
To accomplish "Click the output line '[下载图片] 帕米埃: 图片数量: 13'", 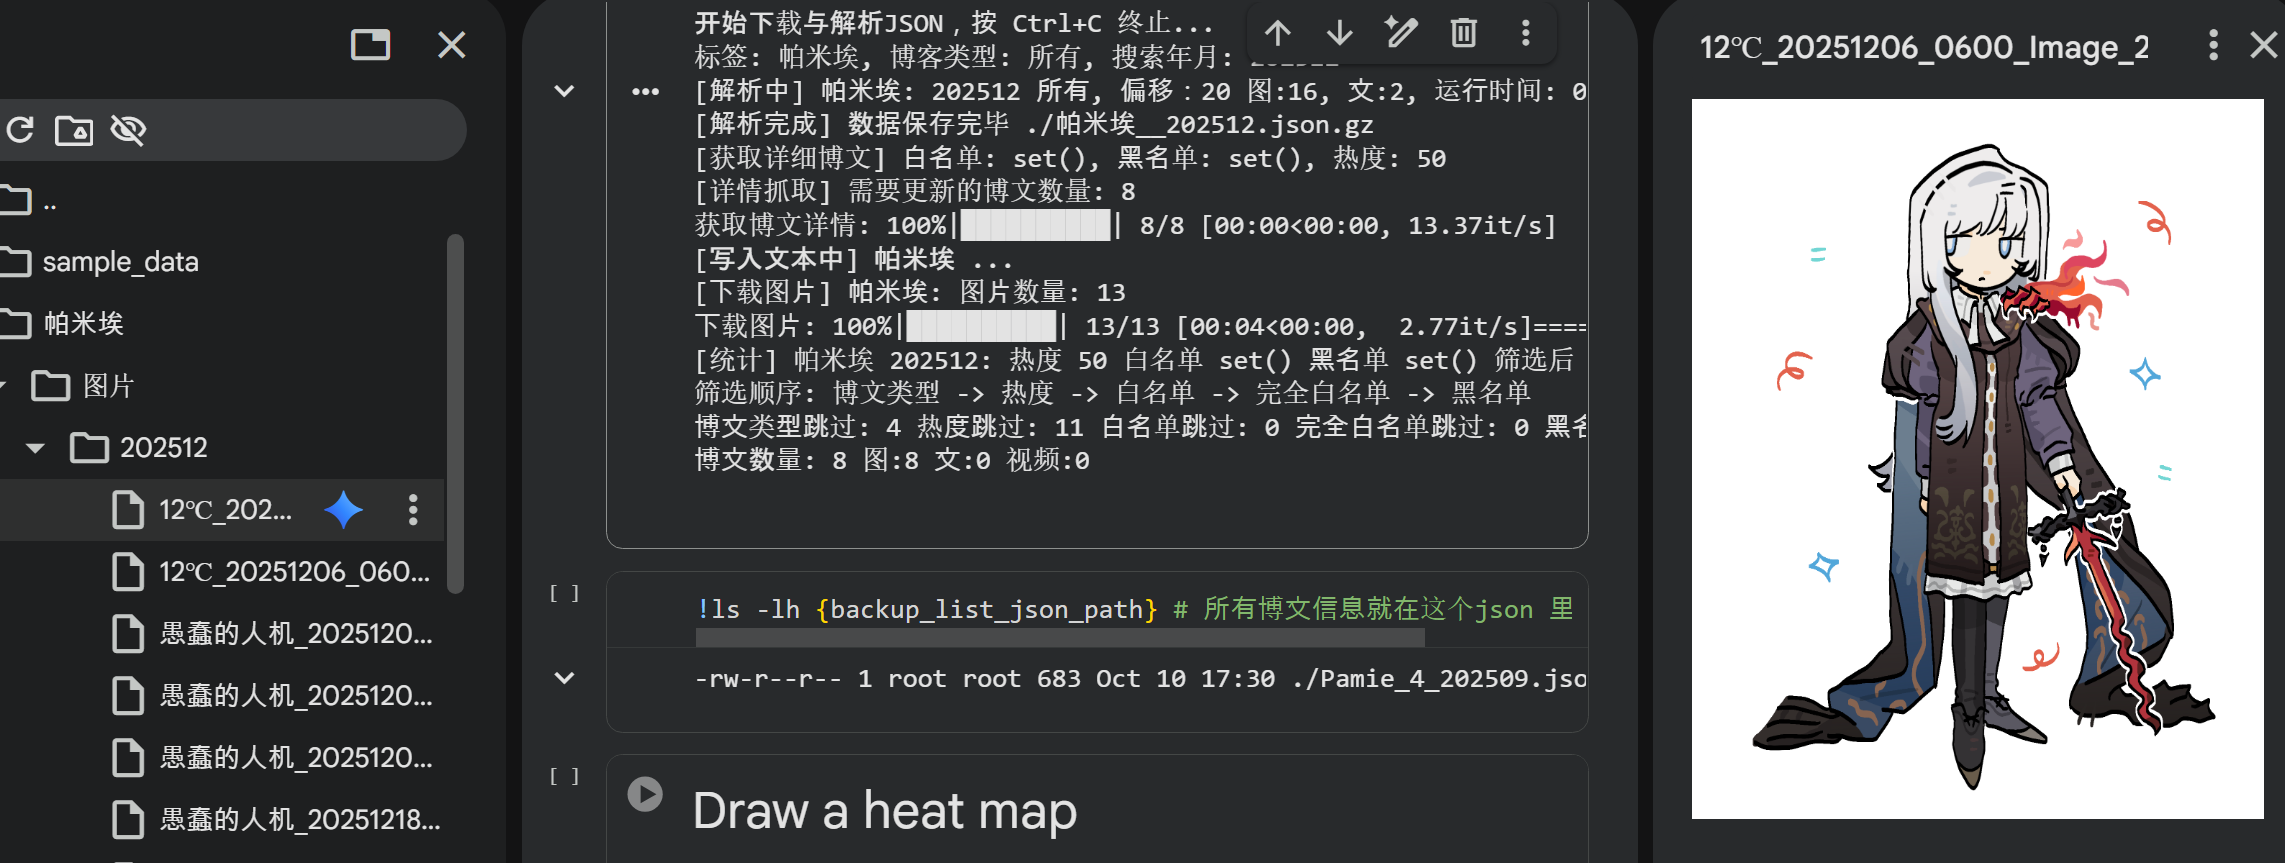I will (x=910, y=293).
